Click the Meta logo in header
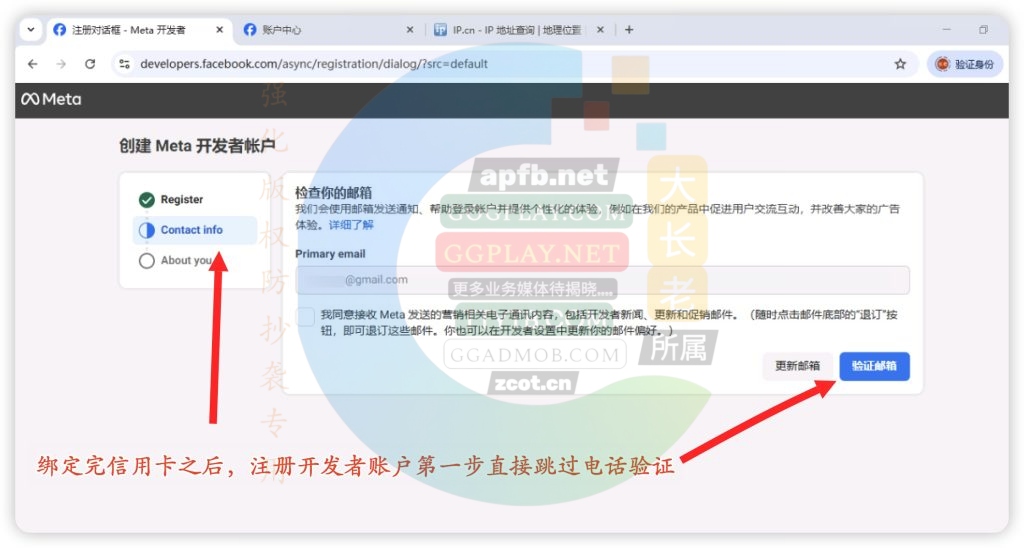1024x548 pixels. [x=51, y=99]
